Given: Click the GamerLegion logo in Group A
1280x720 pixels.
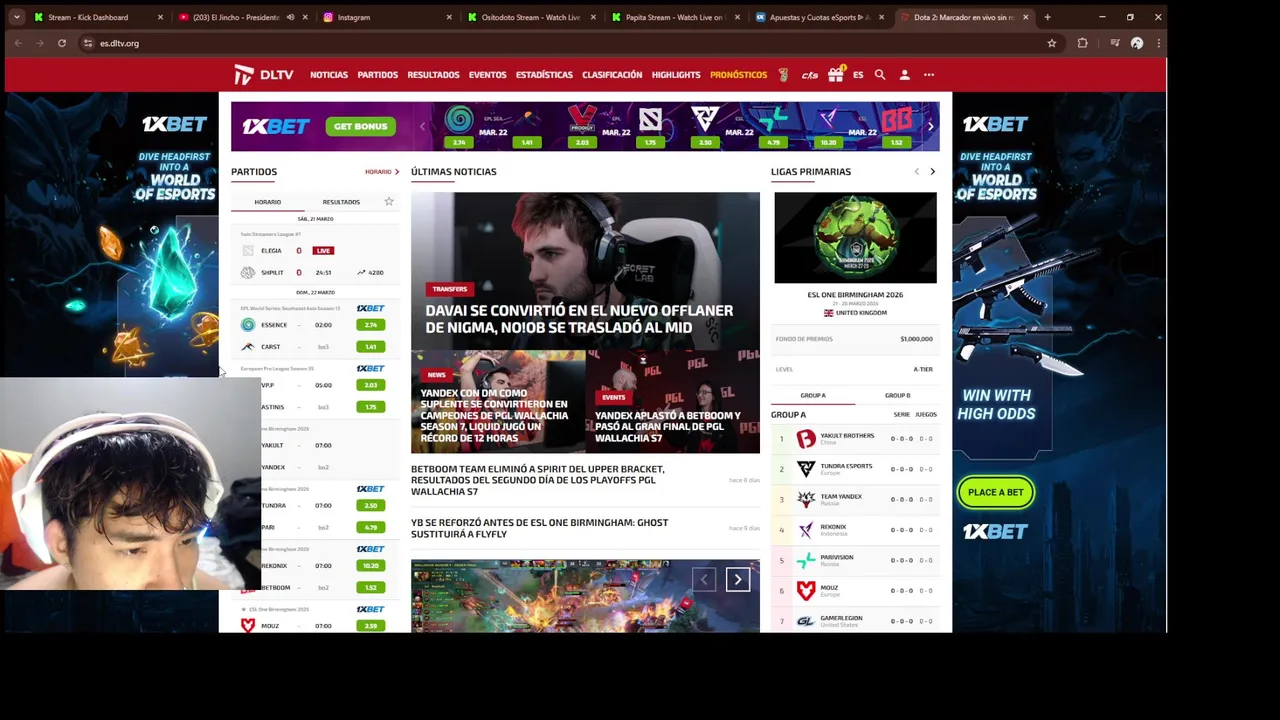Looking at the screenshot, I should (x=806, y=621).
